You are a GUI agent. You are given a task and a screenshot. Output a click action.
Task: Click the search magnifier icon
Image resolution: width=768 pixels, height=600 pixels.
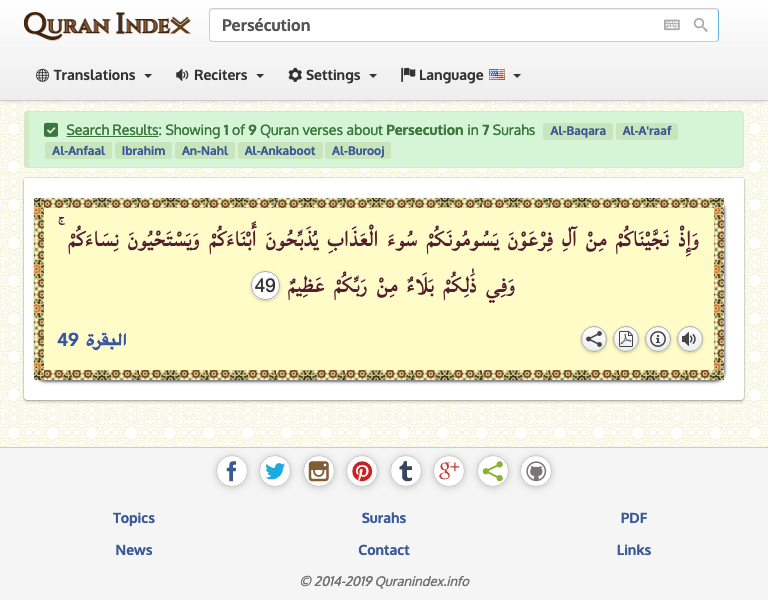point(700,25)
